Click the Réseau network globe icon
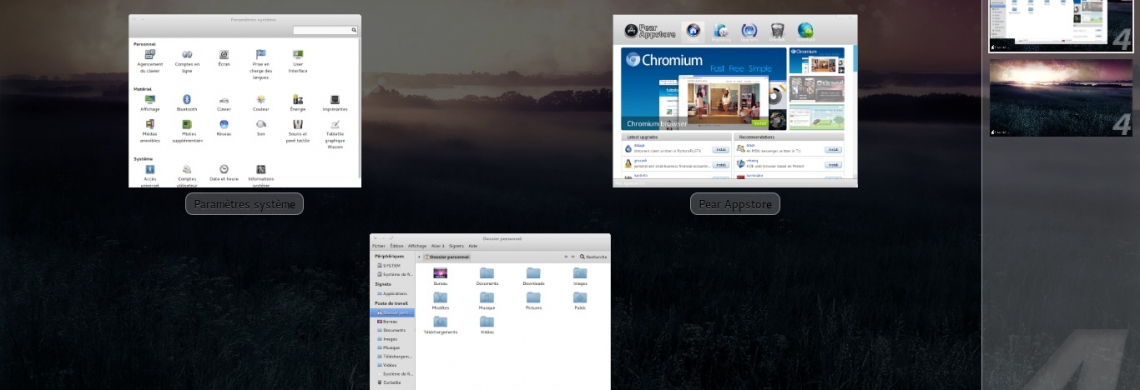Viewport: 1140px width, 390px height. coord(224,124)
